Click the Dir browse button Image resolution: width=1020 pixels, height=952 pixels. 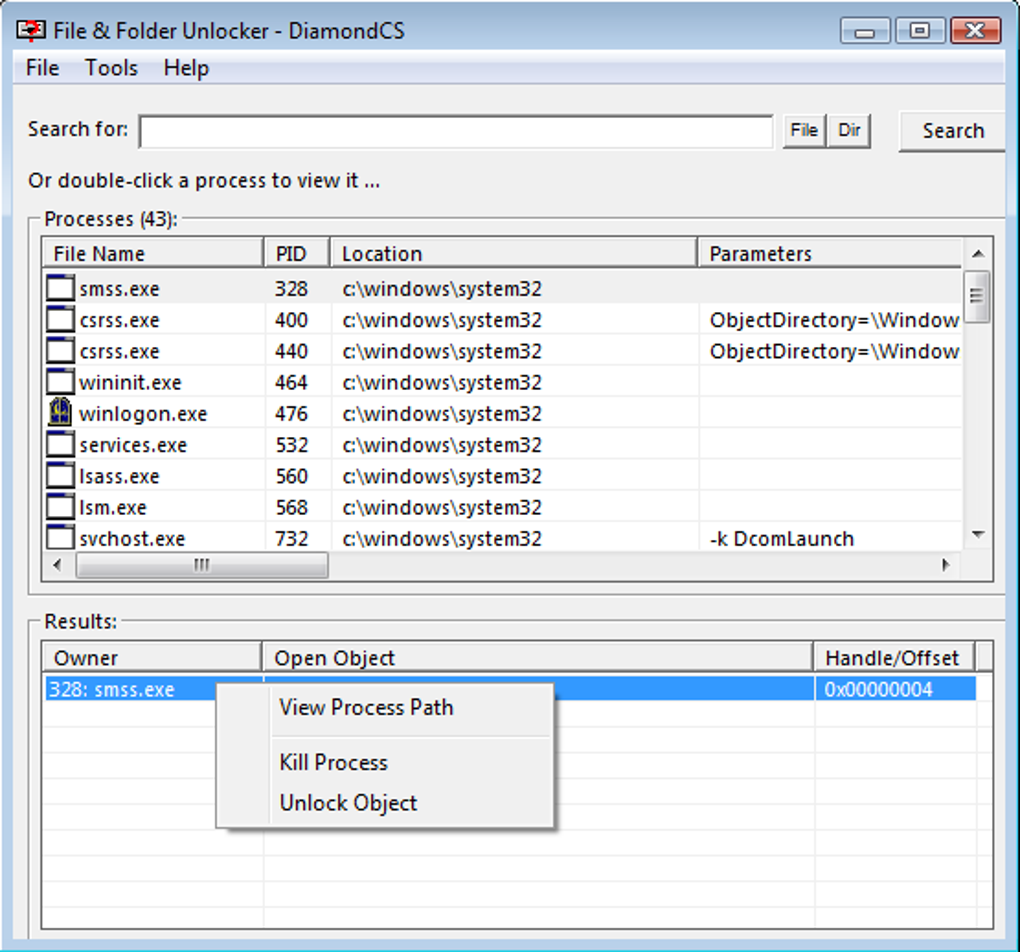pos(849,130)
